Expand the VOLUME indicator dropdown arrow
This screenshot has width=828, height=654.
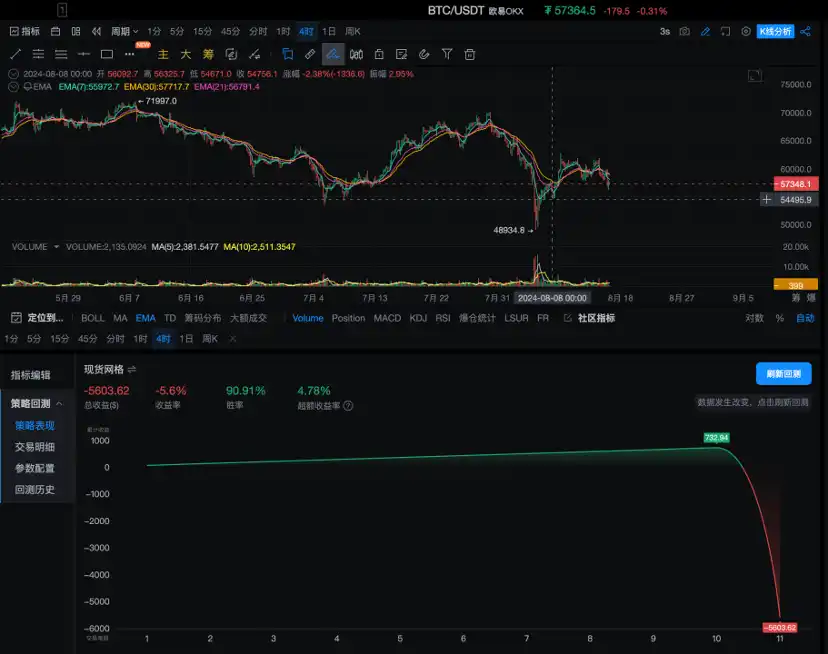tap(56, 247)
